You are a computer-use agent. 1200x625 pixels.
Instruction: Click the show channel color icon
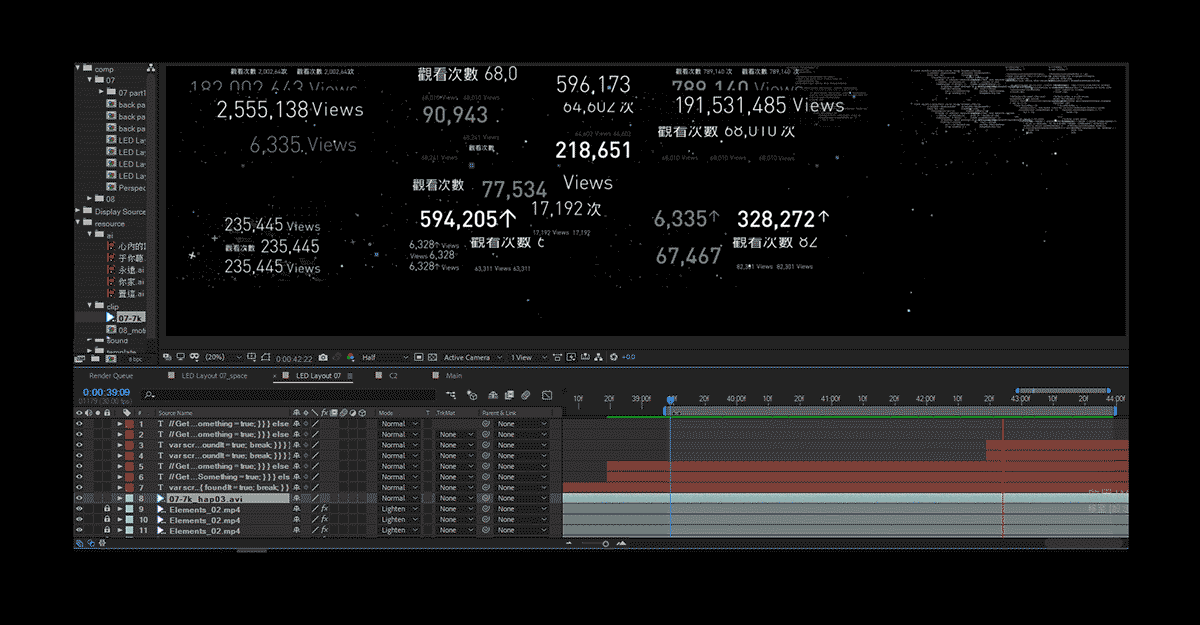pyautogui.click(x=350, y=357)
